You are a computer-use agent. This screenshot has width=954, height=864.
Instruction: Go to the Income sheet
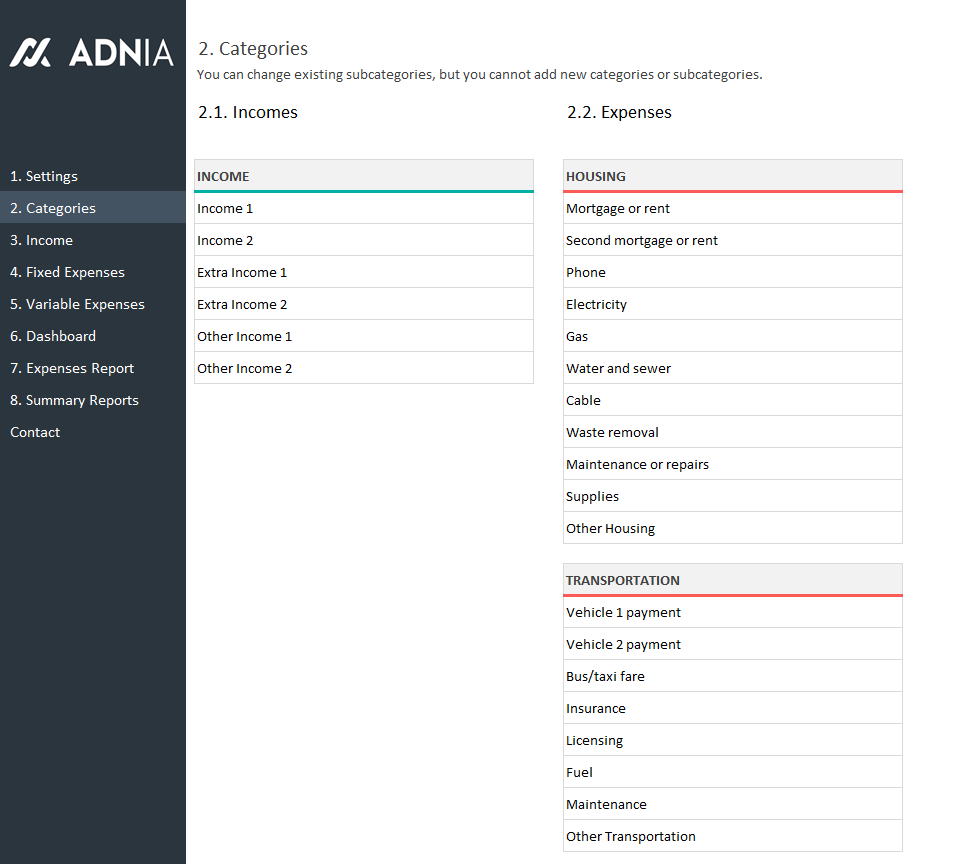click(x=41, y=240)
